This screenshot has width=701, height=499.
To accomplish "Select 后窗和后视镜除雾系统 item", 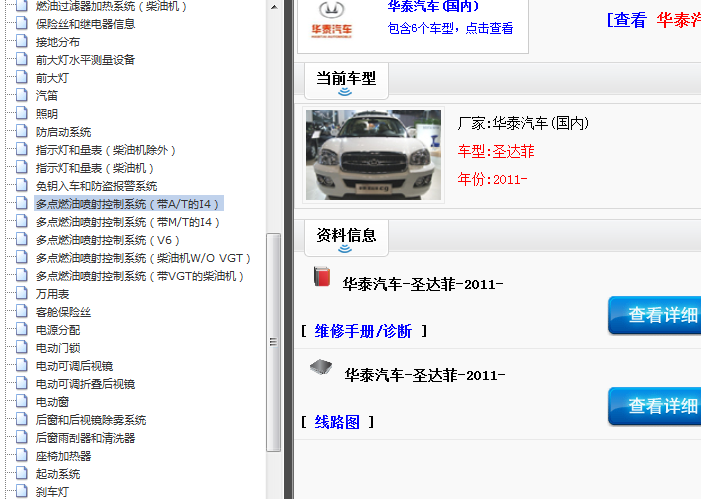I will pos(91,419).
